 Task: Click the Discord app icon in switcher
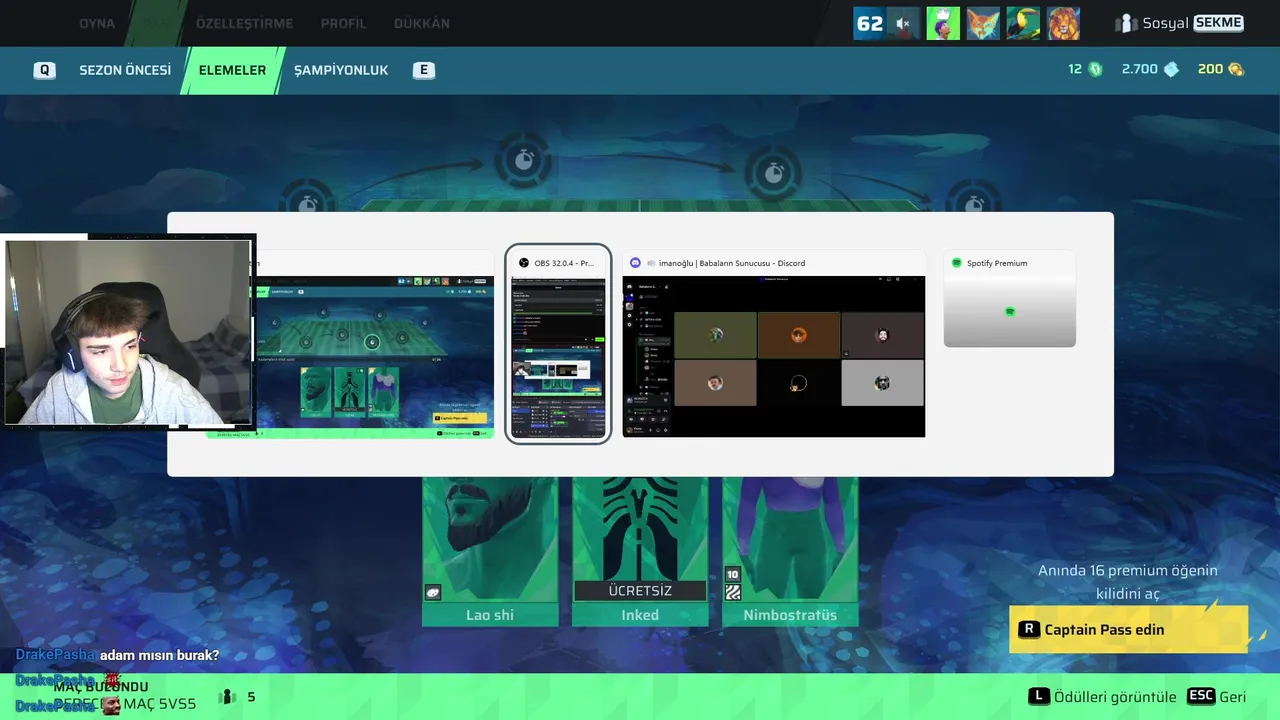click(635, 263)
